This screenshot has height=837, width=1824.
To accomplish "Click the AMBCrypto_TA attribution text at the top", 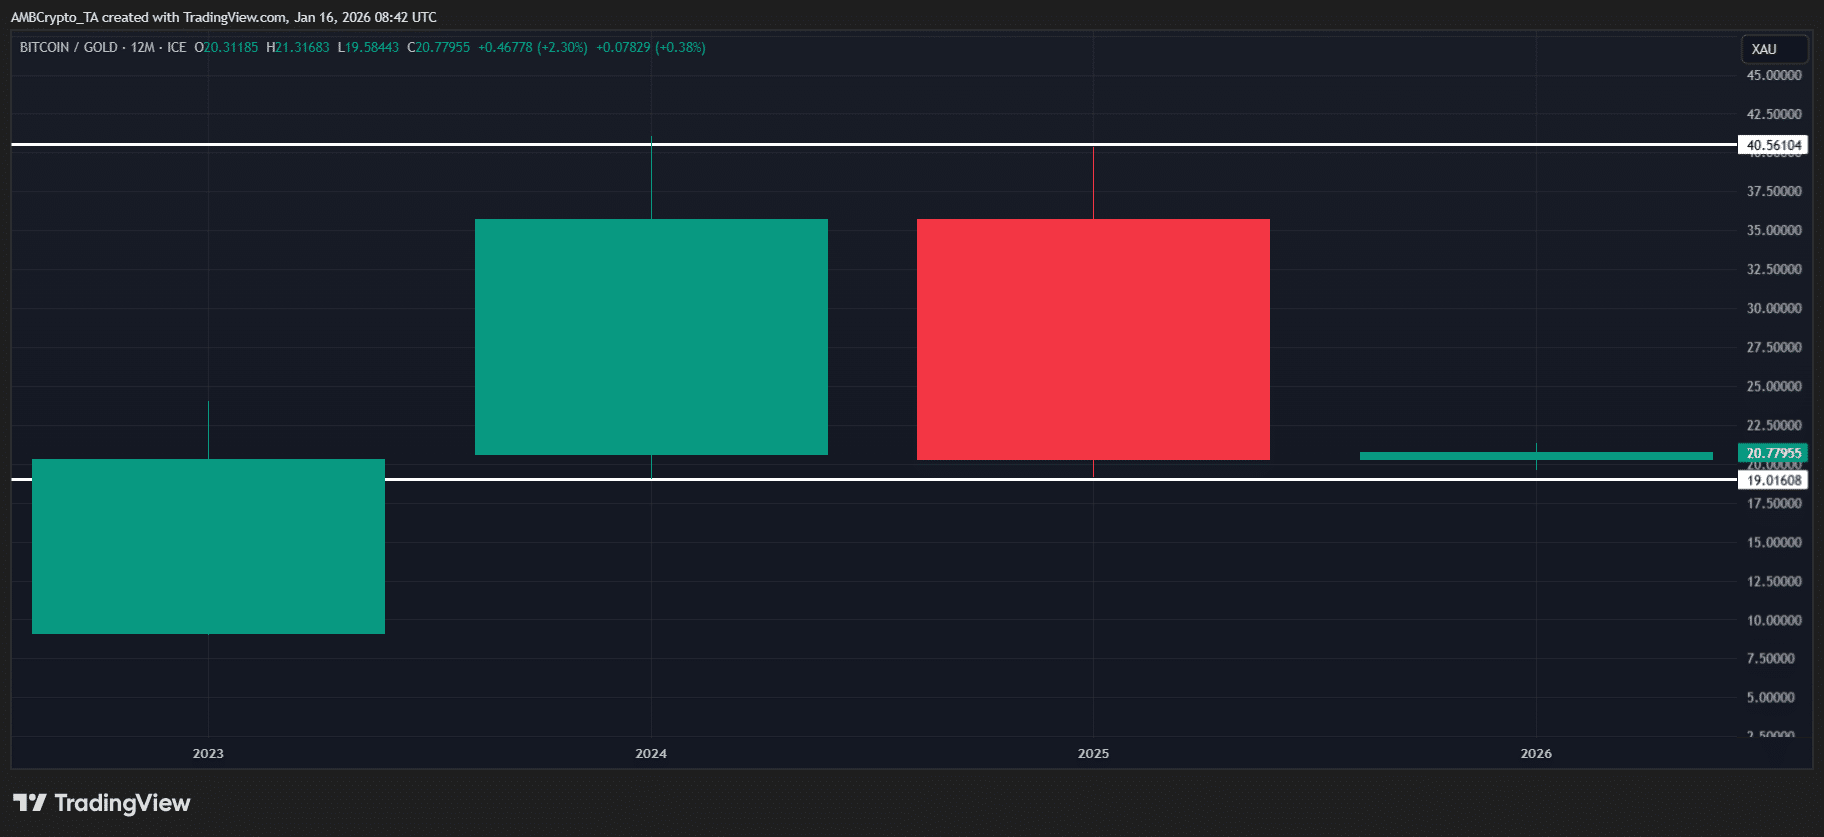I will (x=54, y=17).
